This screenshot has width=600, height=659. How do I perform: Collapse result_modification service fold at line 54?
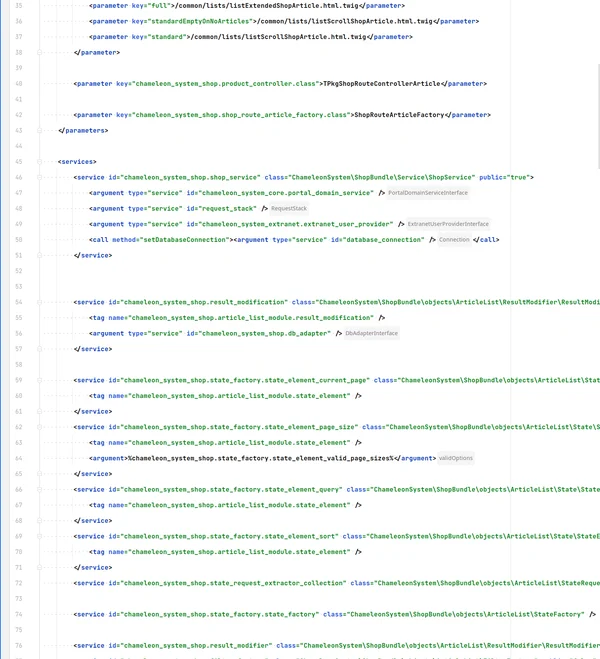tap(39, 302)
